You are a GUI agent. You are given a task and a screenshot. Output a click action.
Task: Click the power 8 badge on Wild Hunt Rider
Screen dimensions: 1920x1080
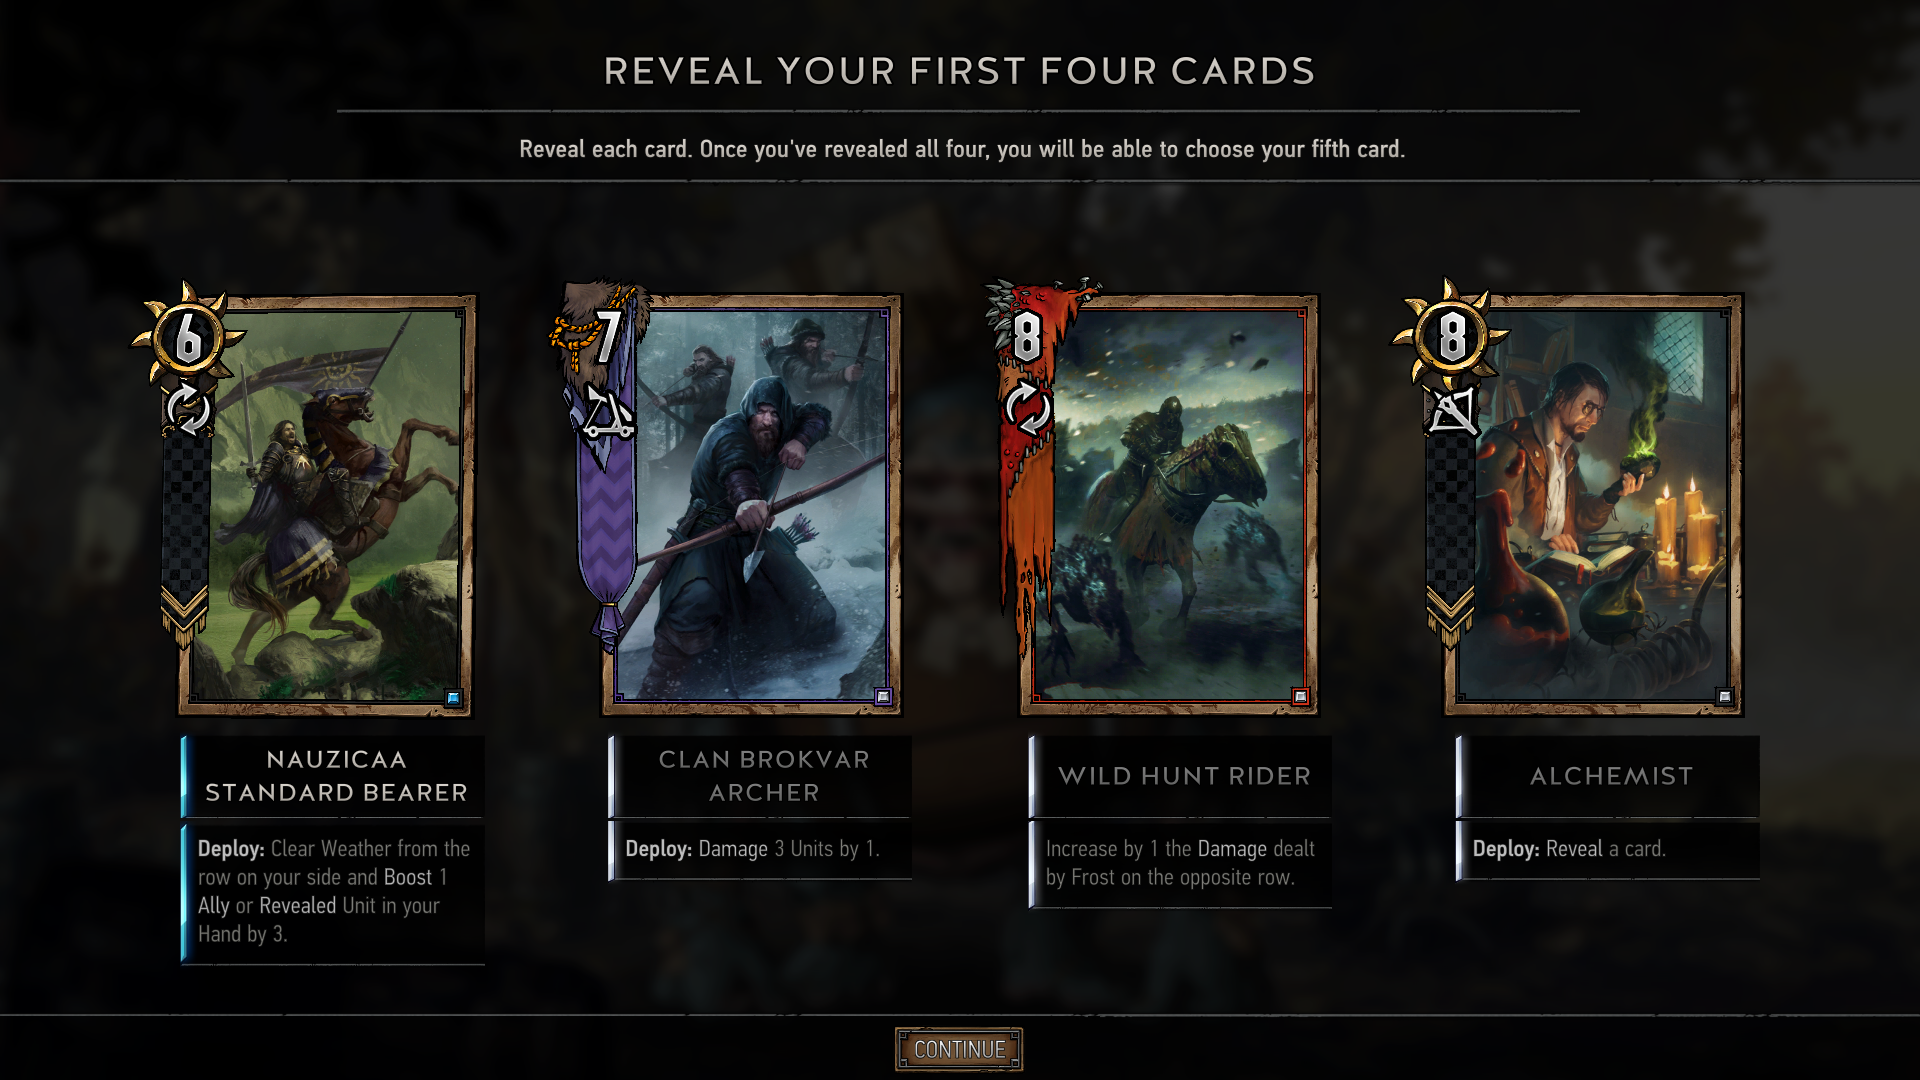pyautogui.click(x=1027, y=336)
